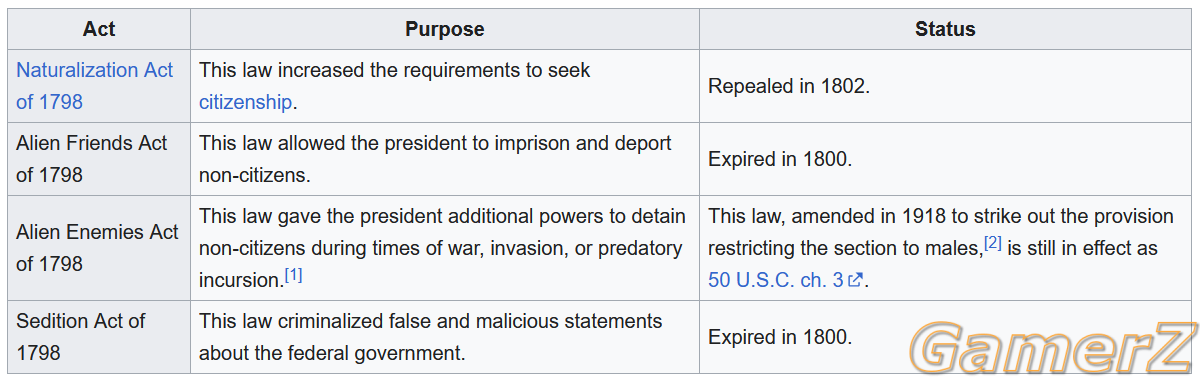
Task: Click the Sedition Act of 1798 cell
Action: point(99,337)
